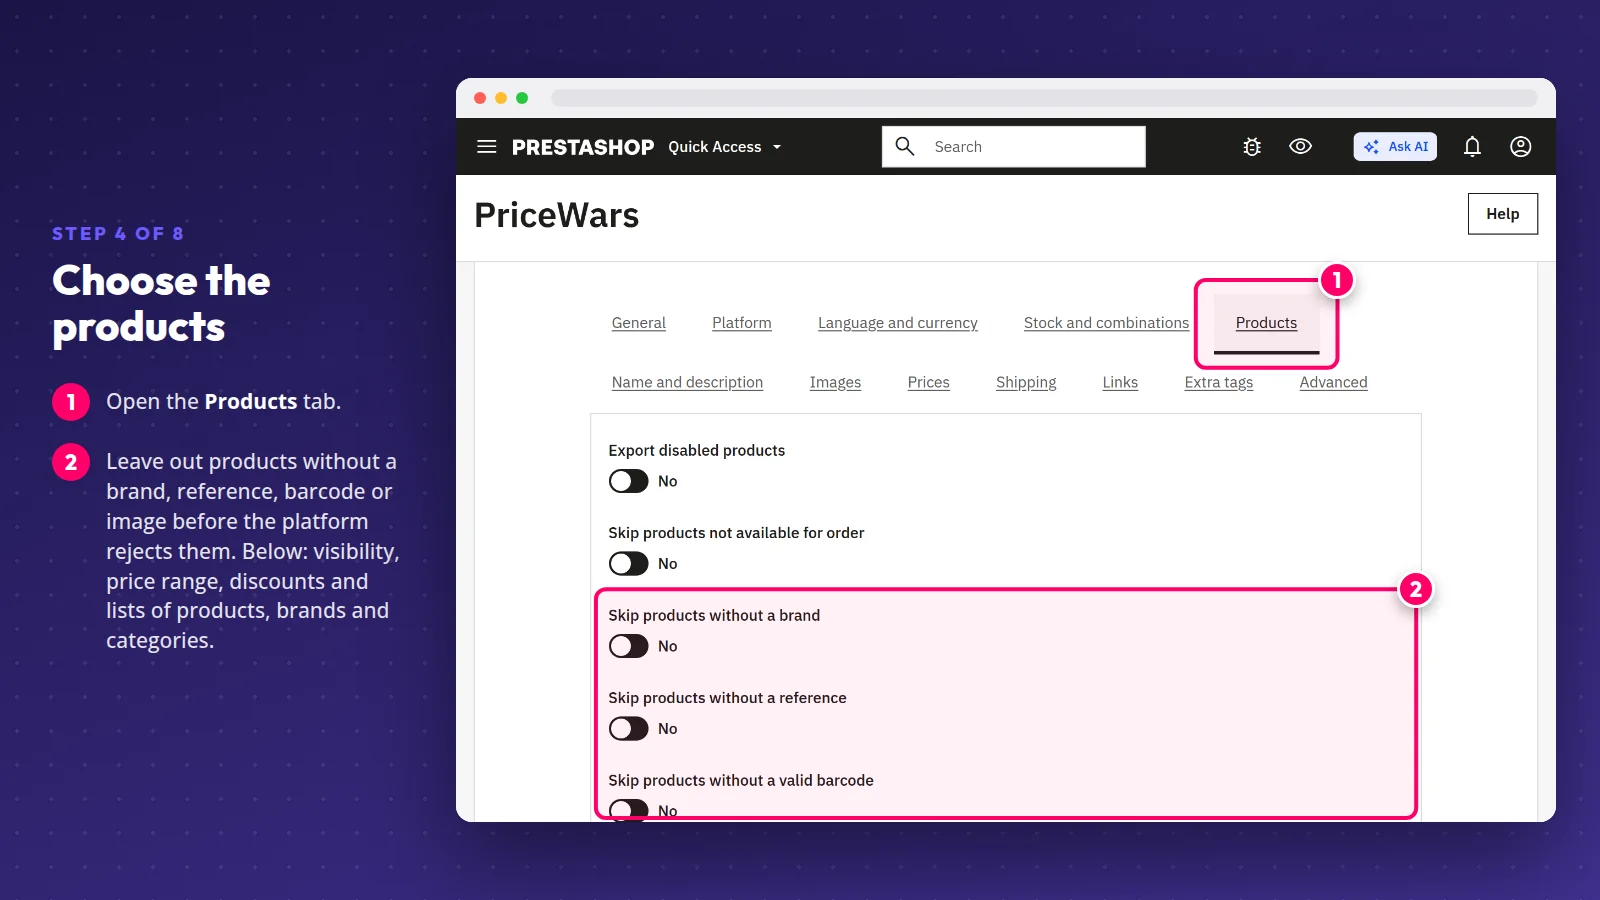Switch to the Prices tab

click(x=928, y=382)
